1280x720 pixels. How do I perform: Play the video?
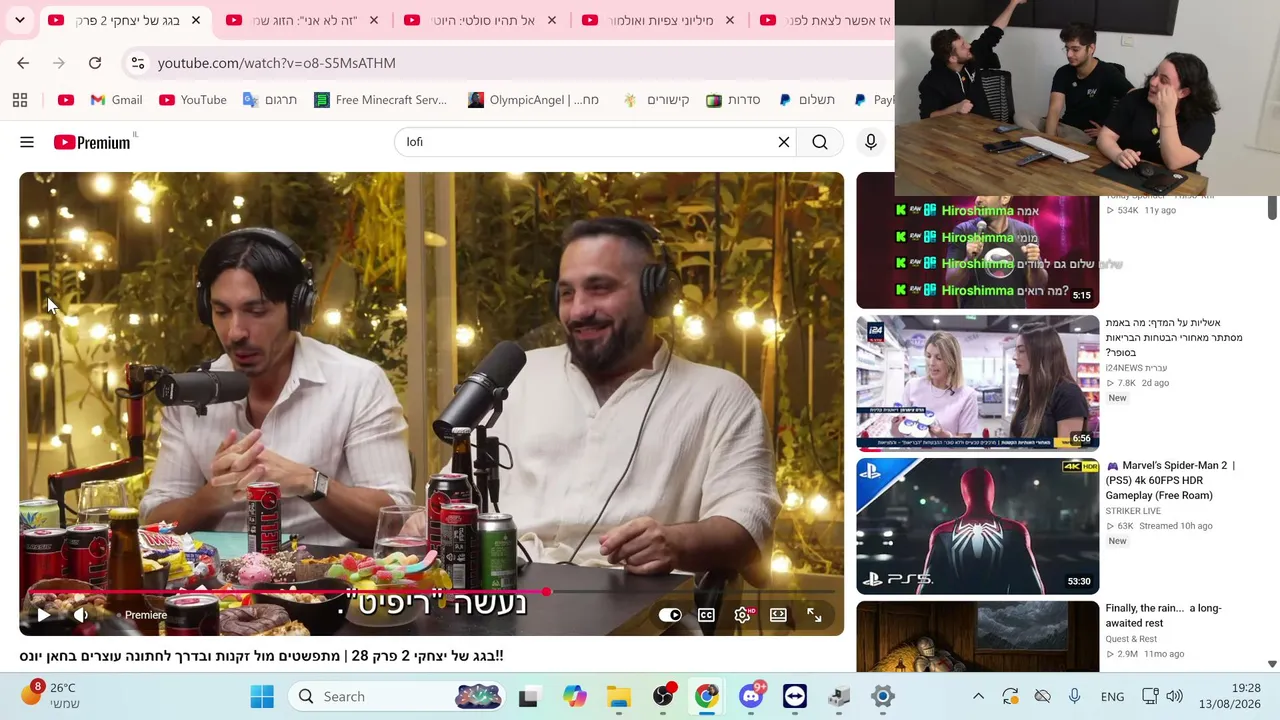(42, 615)
